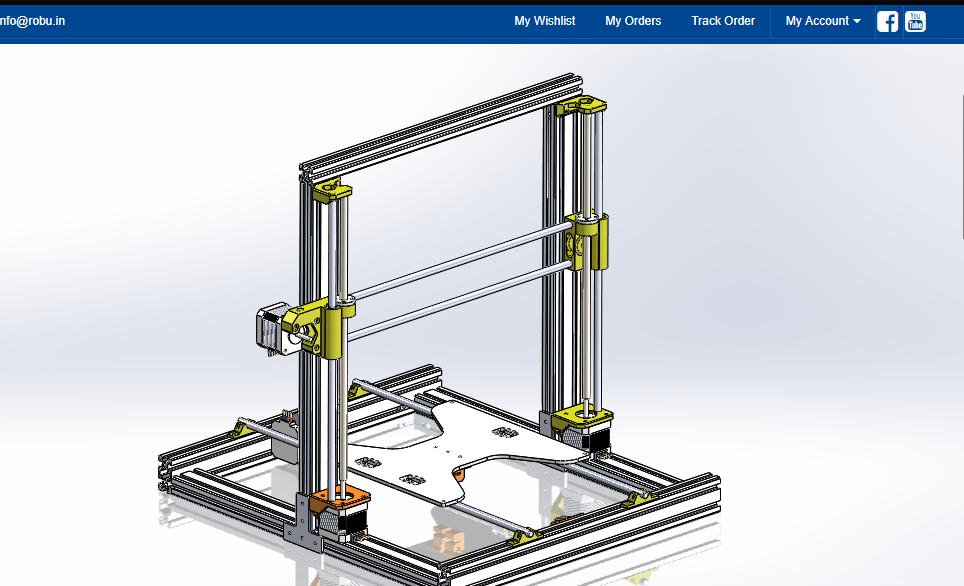964x586 pixels.
Task: Expand the My Account dropdown menu
Action: (820, 21)
